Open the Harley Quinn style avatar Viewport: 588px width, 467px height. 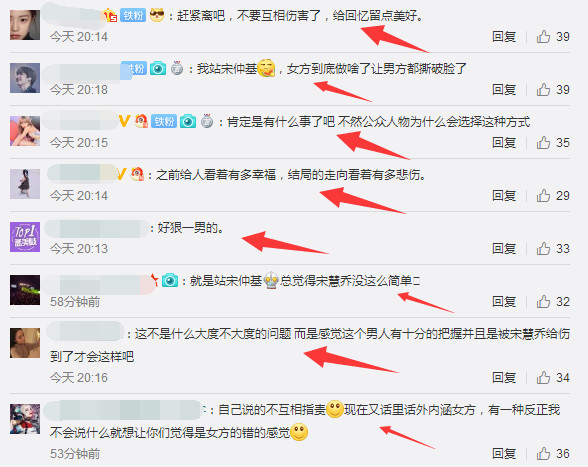25,419
